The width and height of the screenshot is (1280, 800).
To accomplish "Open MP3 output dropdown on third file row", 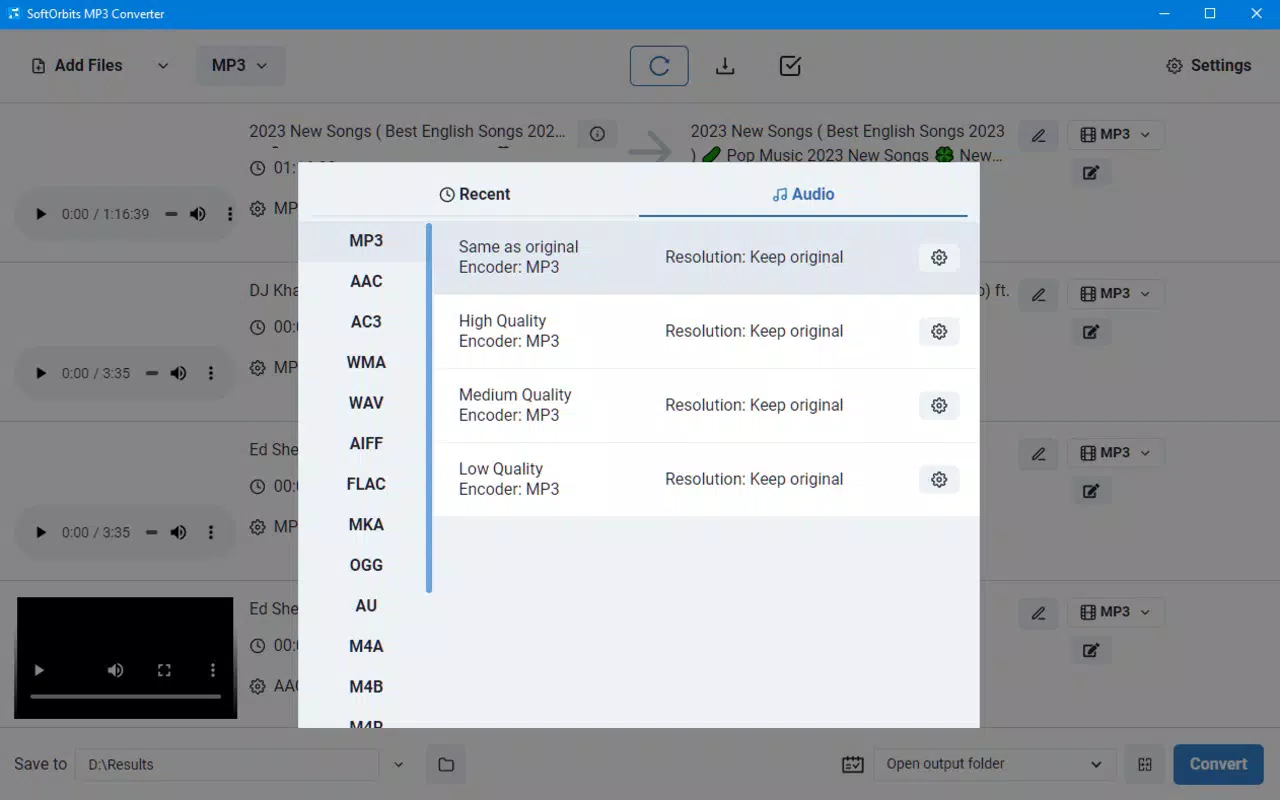I will pos(1115,453).
